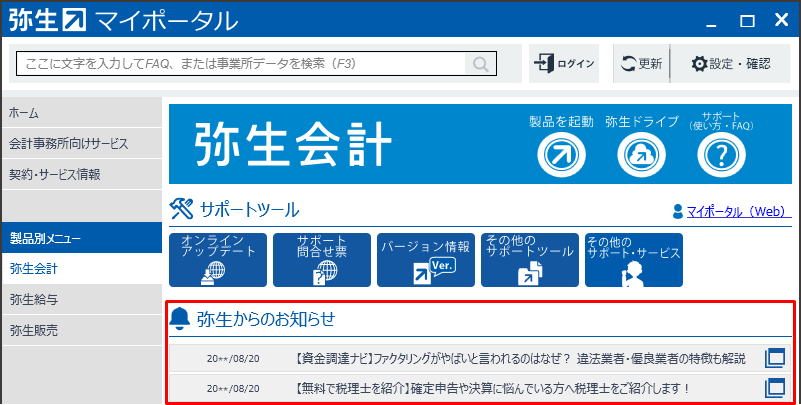The width and height of the screenshot is (801, 405).
Task: Open the 弥生ドライブ cloud icon
Action: (x=641, y=153)
